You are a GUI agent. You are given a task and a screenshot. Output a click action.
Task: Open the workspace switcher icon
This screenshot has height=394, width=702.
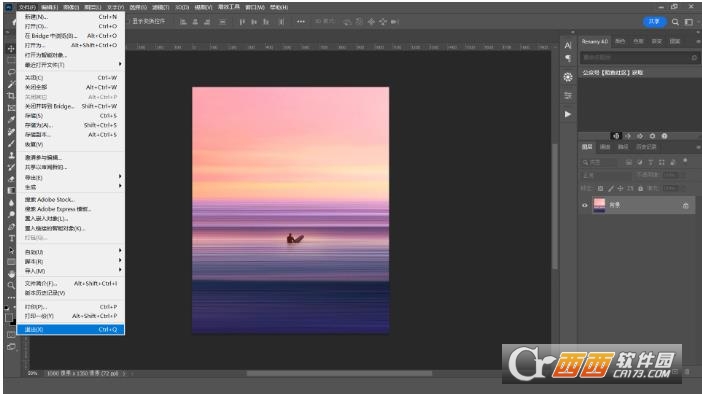(689, 21)
